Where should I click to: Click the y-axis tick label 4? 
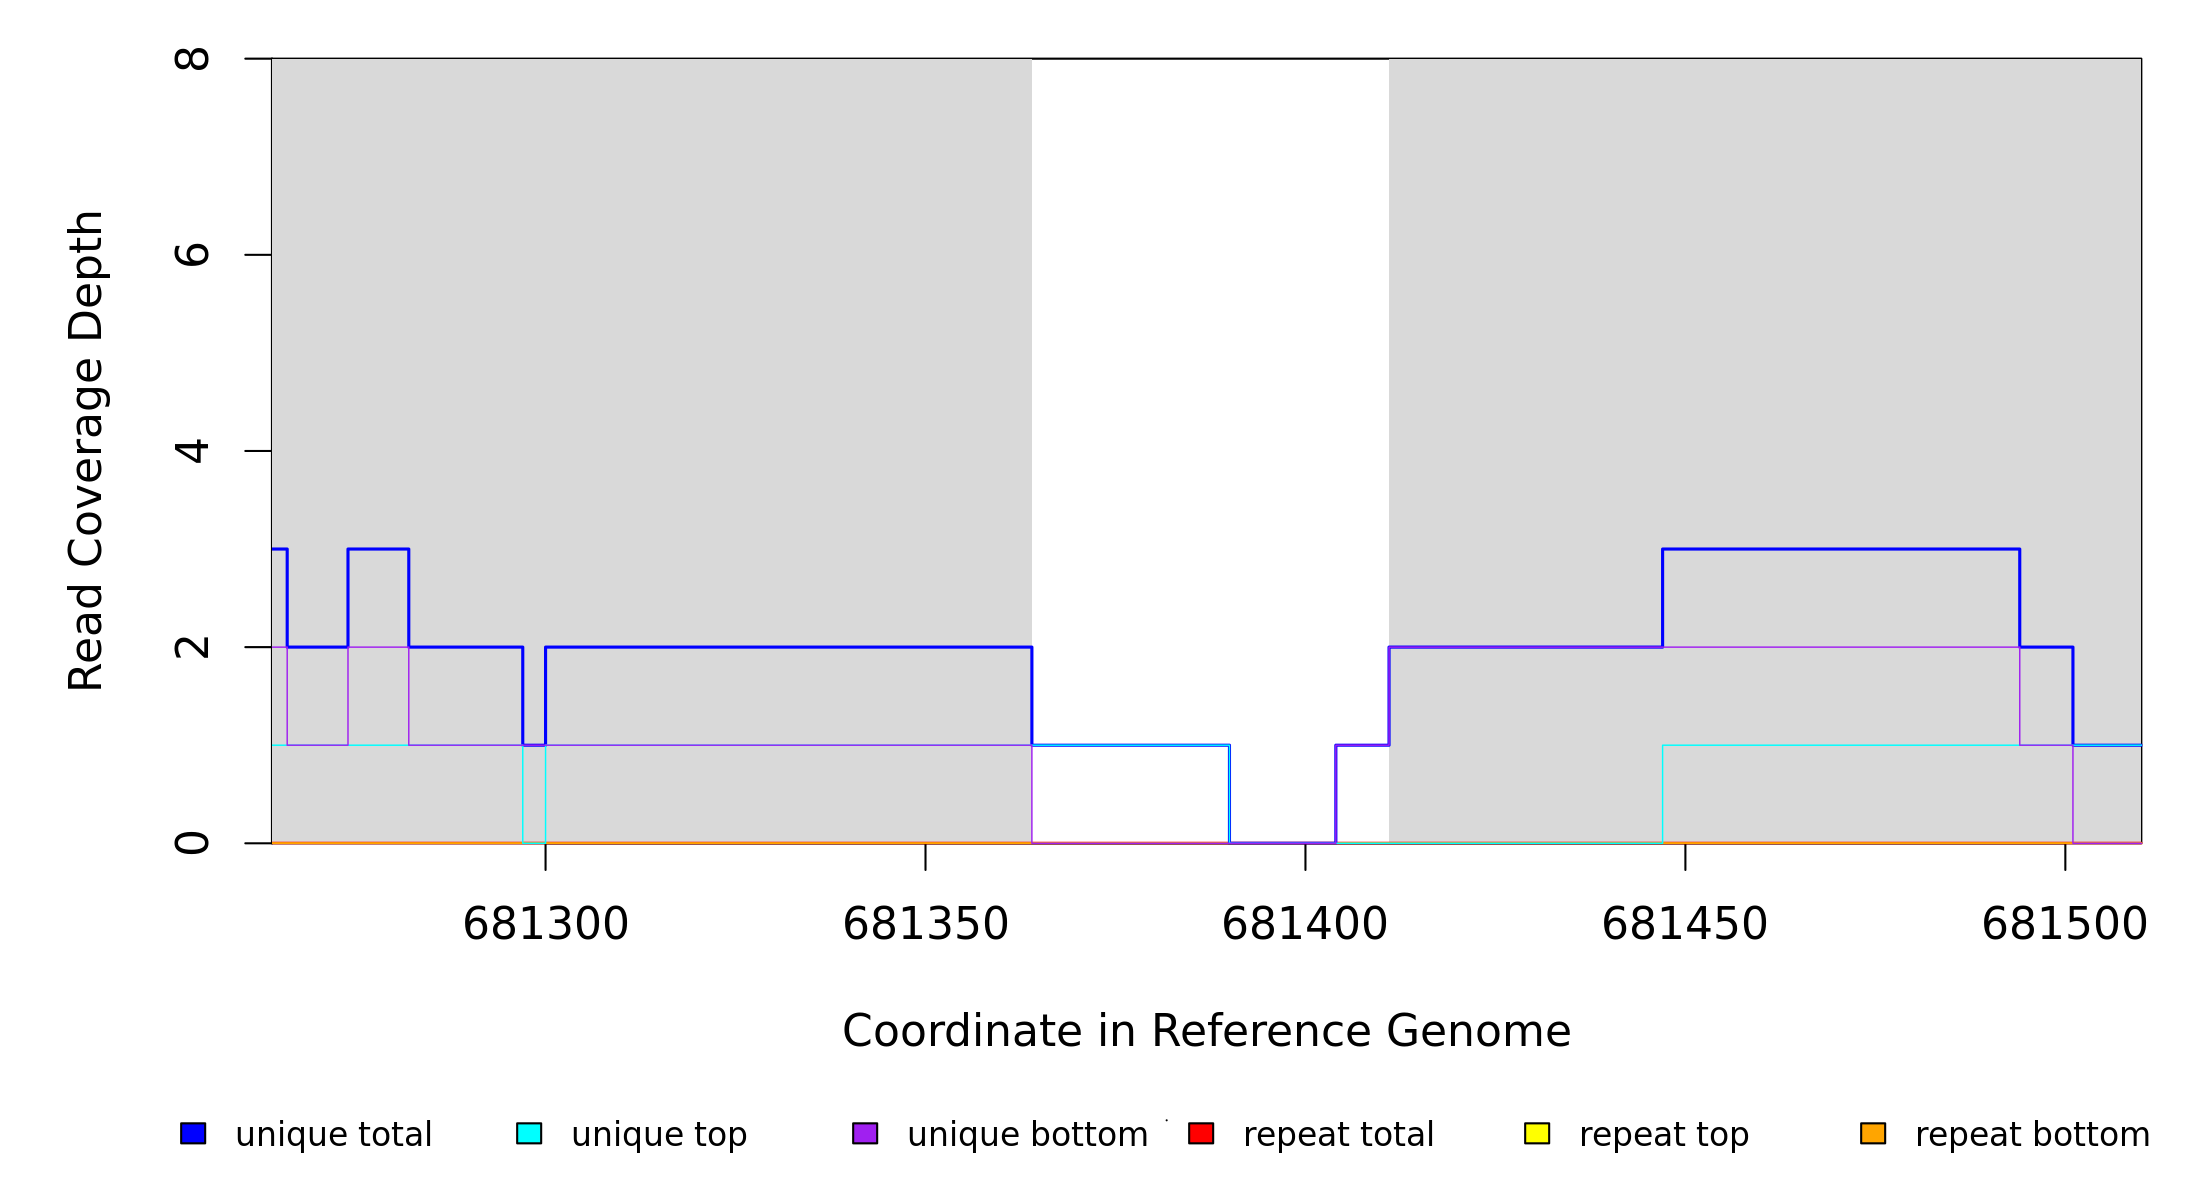[192, 451]
